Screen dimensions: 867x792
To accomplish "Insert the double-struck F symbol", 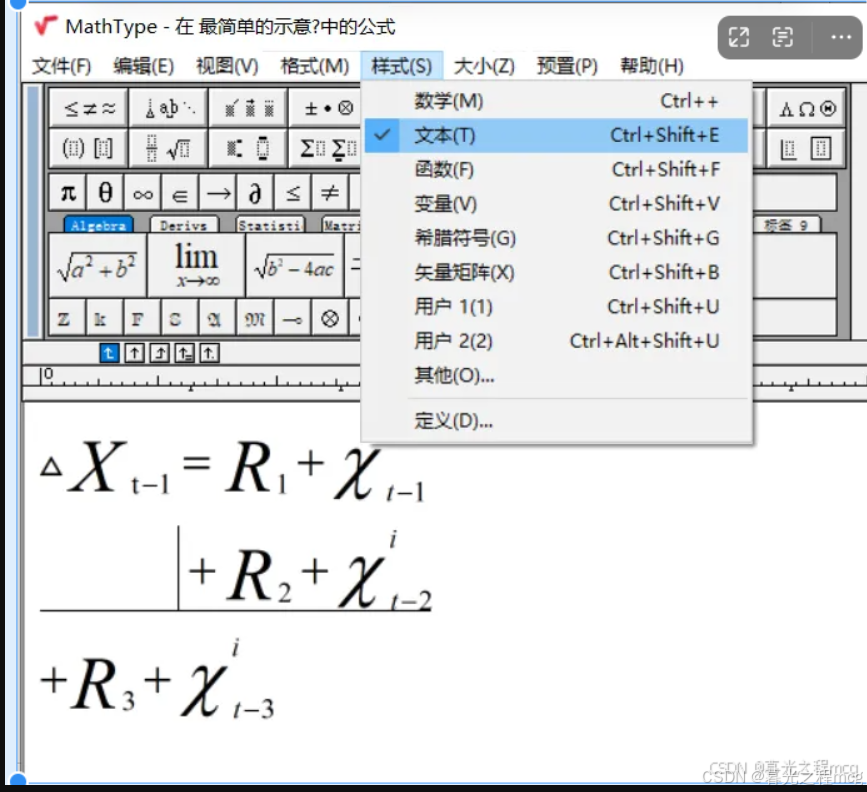I will click(143, 318).
